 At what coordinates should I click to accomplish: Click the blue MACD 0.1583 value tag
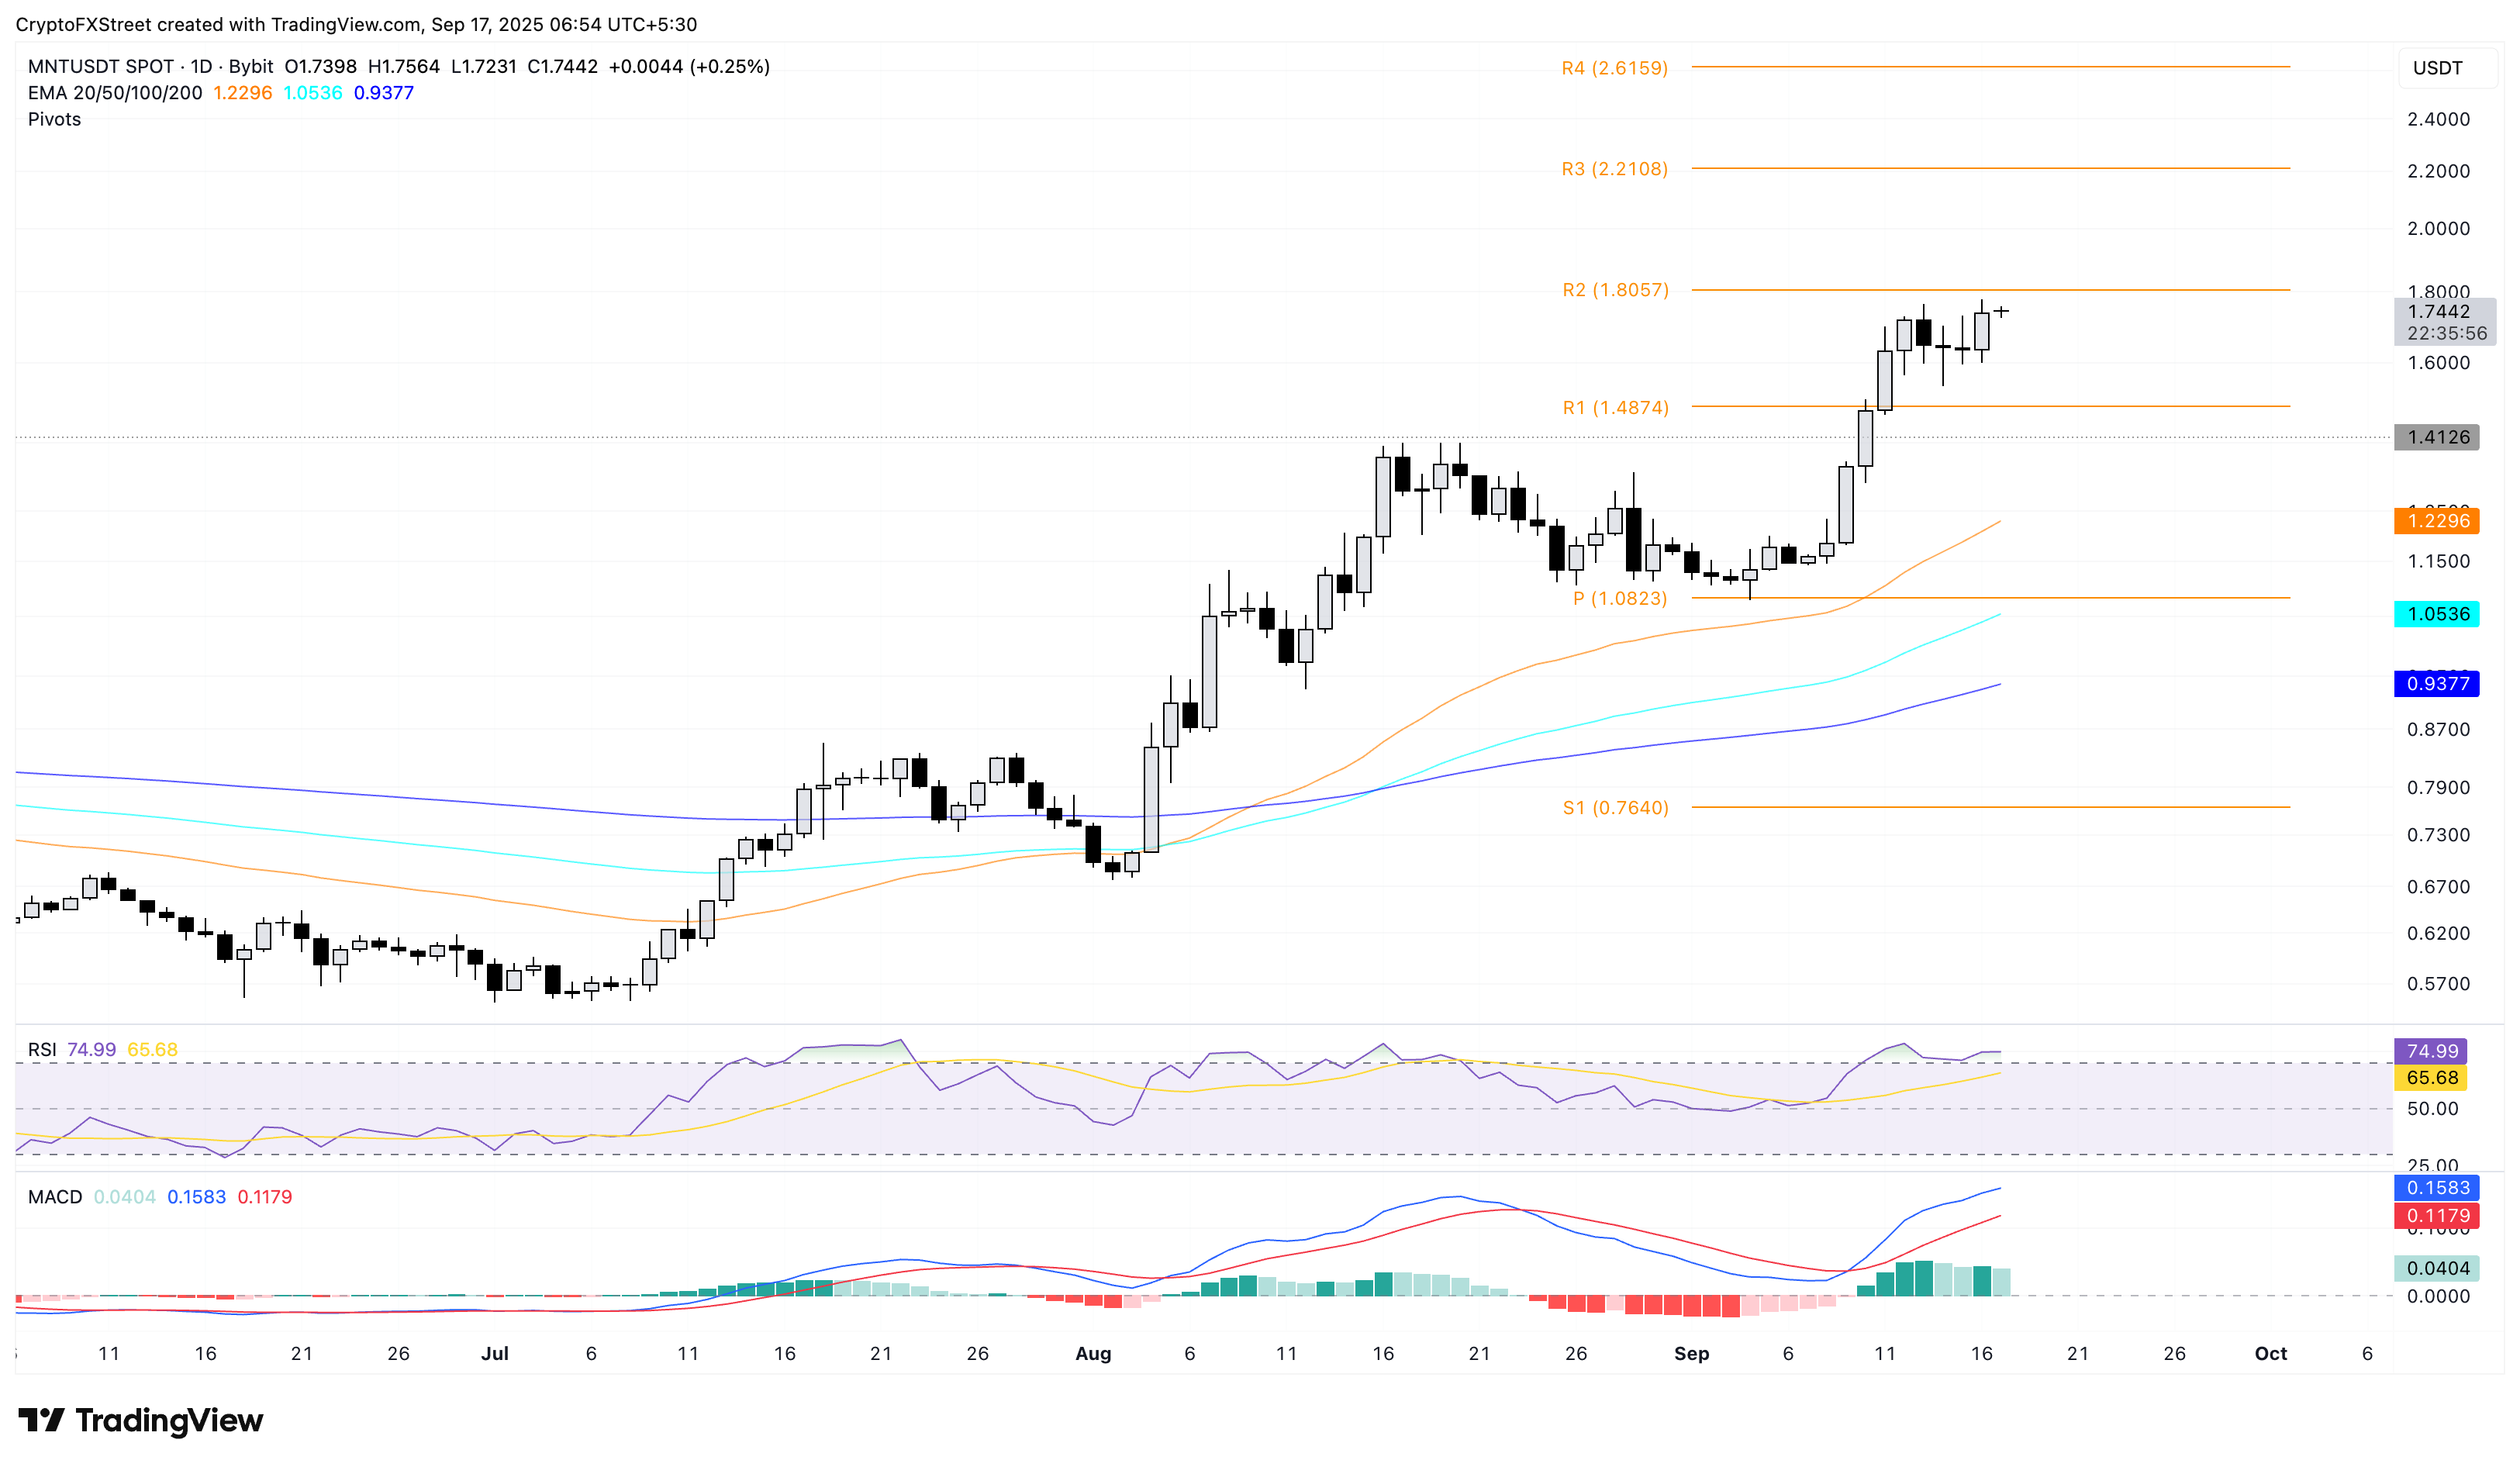click(2437, 1188)
